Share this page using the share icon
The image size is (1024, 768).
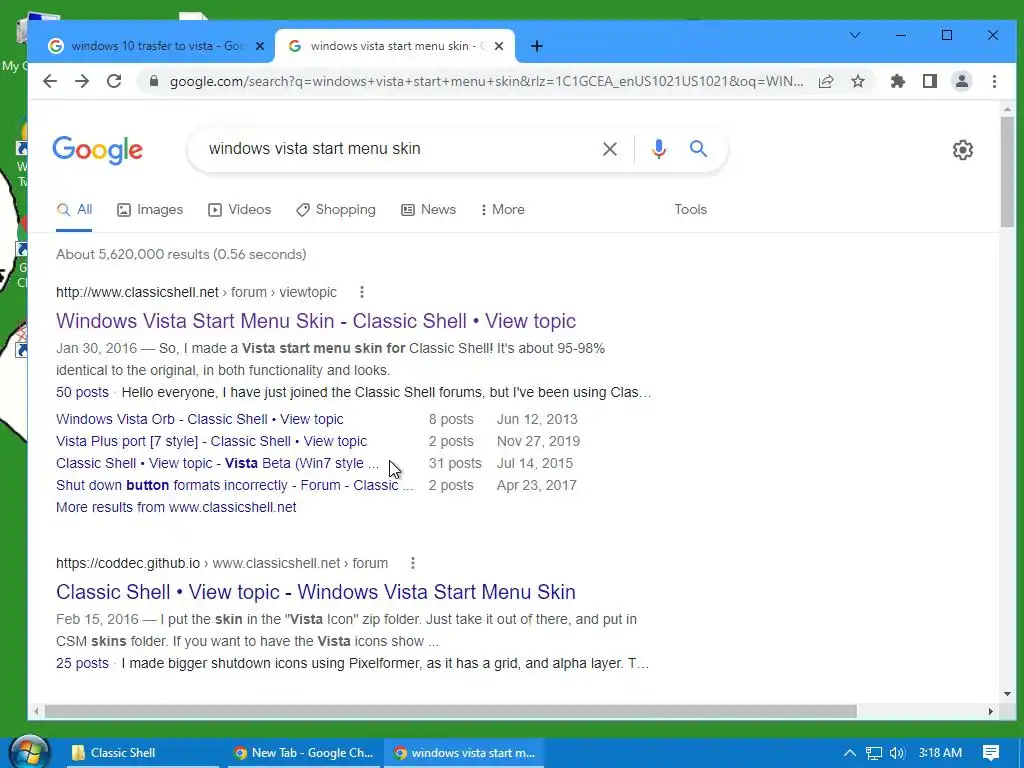pyautogui.click(x=826, y=81)
